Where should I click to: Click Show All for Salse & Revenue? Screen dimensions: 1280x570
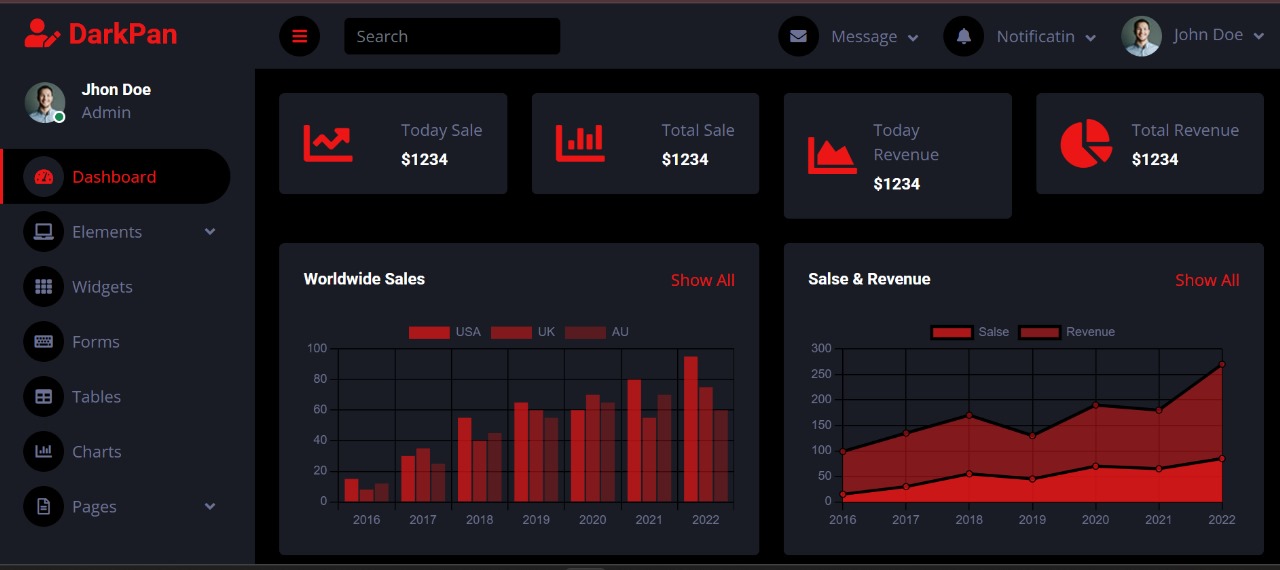(1206, 280)
